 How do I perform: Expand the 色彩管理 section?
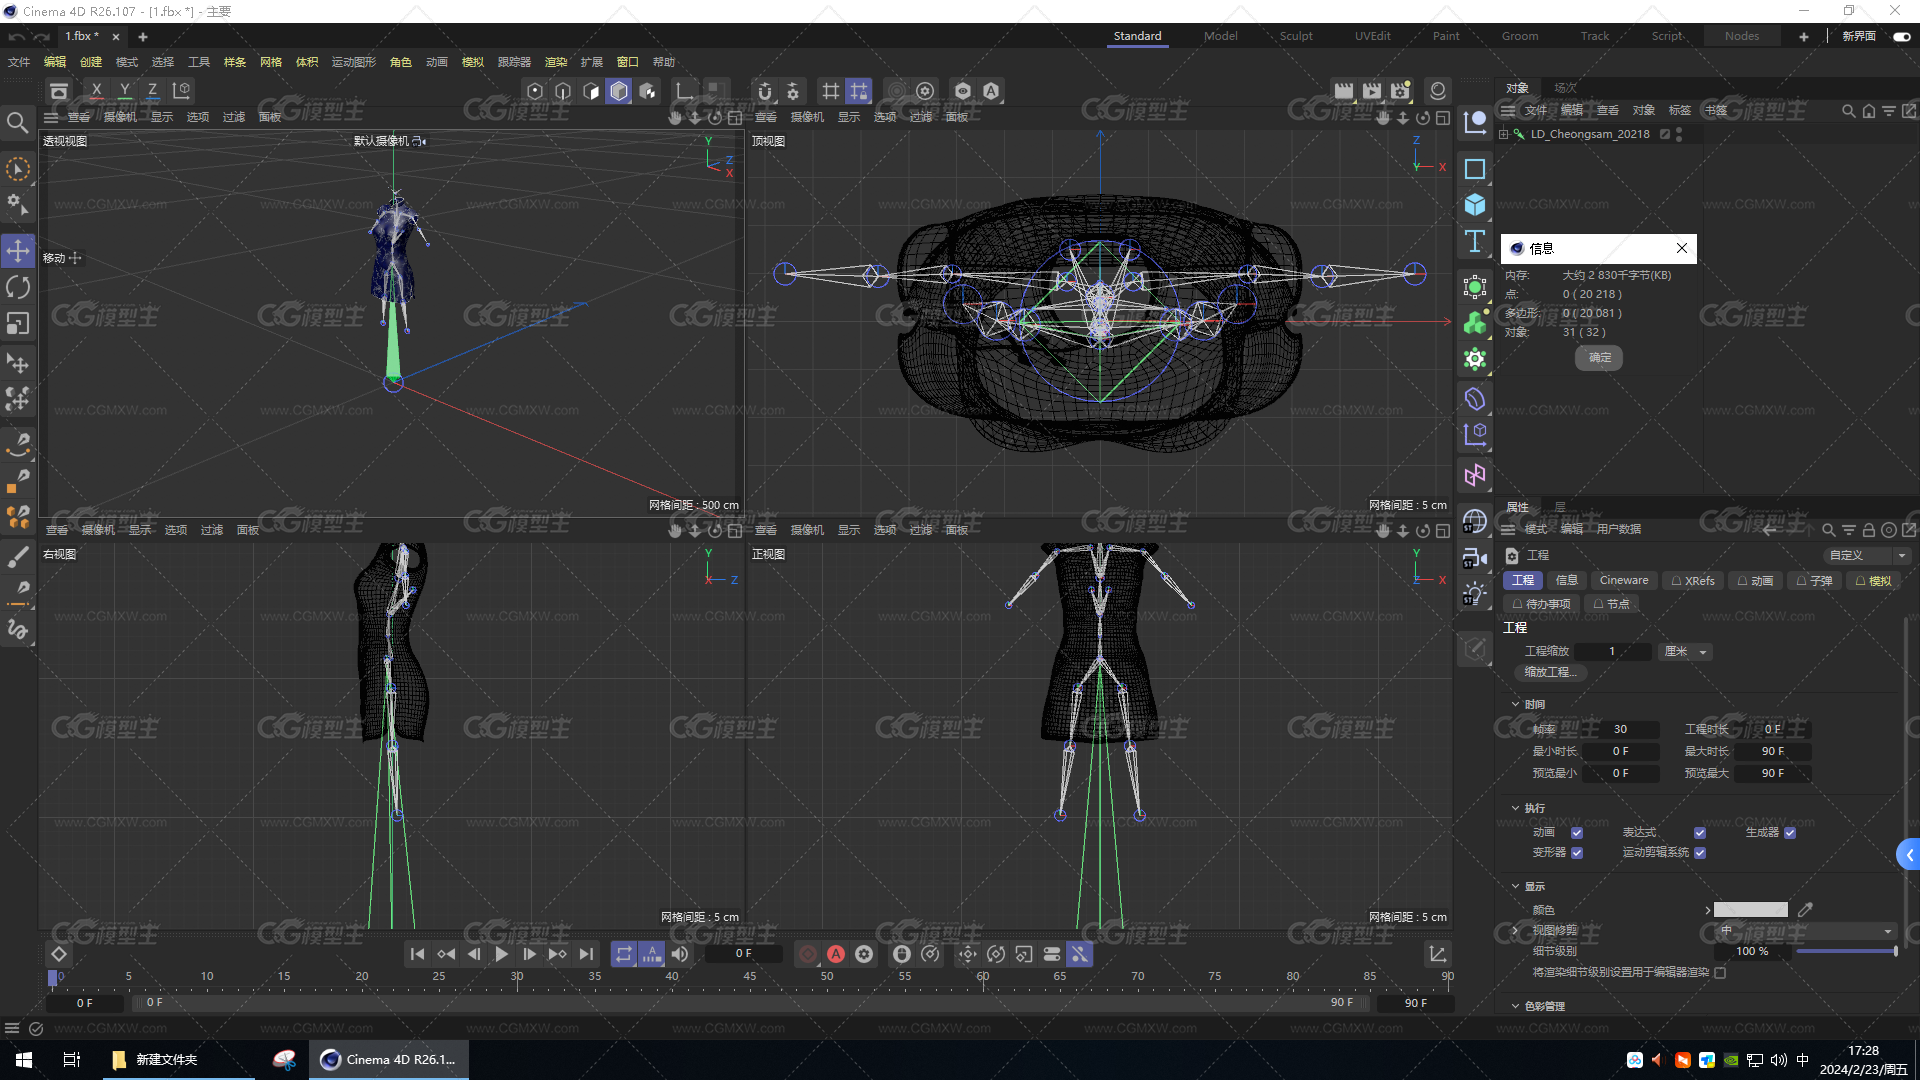1515,1006
